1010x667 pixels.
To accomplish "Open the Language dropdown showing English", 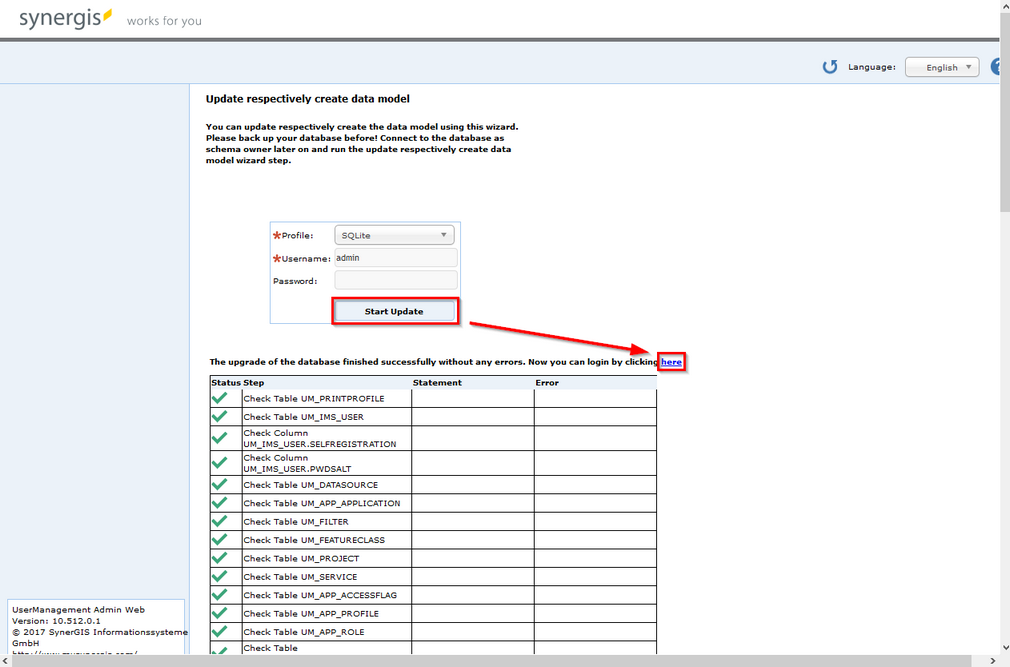I will click(941, 66).
